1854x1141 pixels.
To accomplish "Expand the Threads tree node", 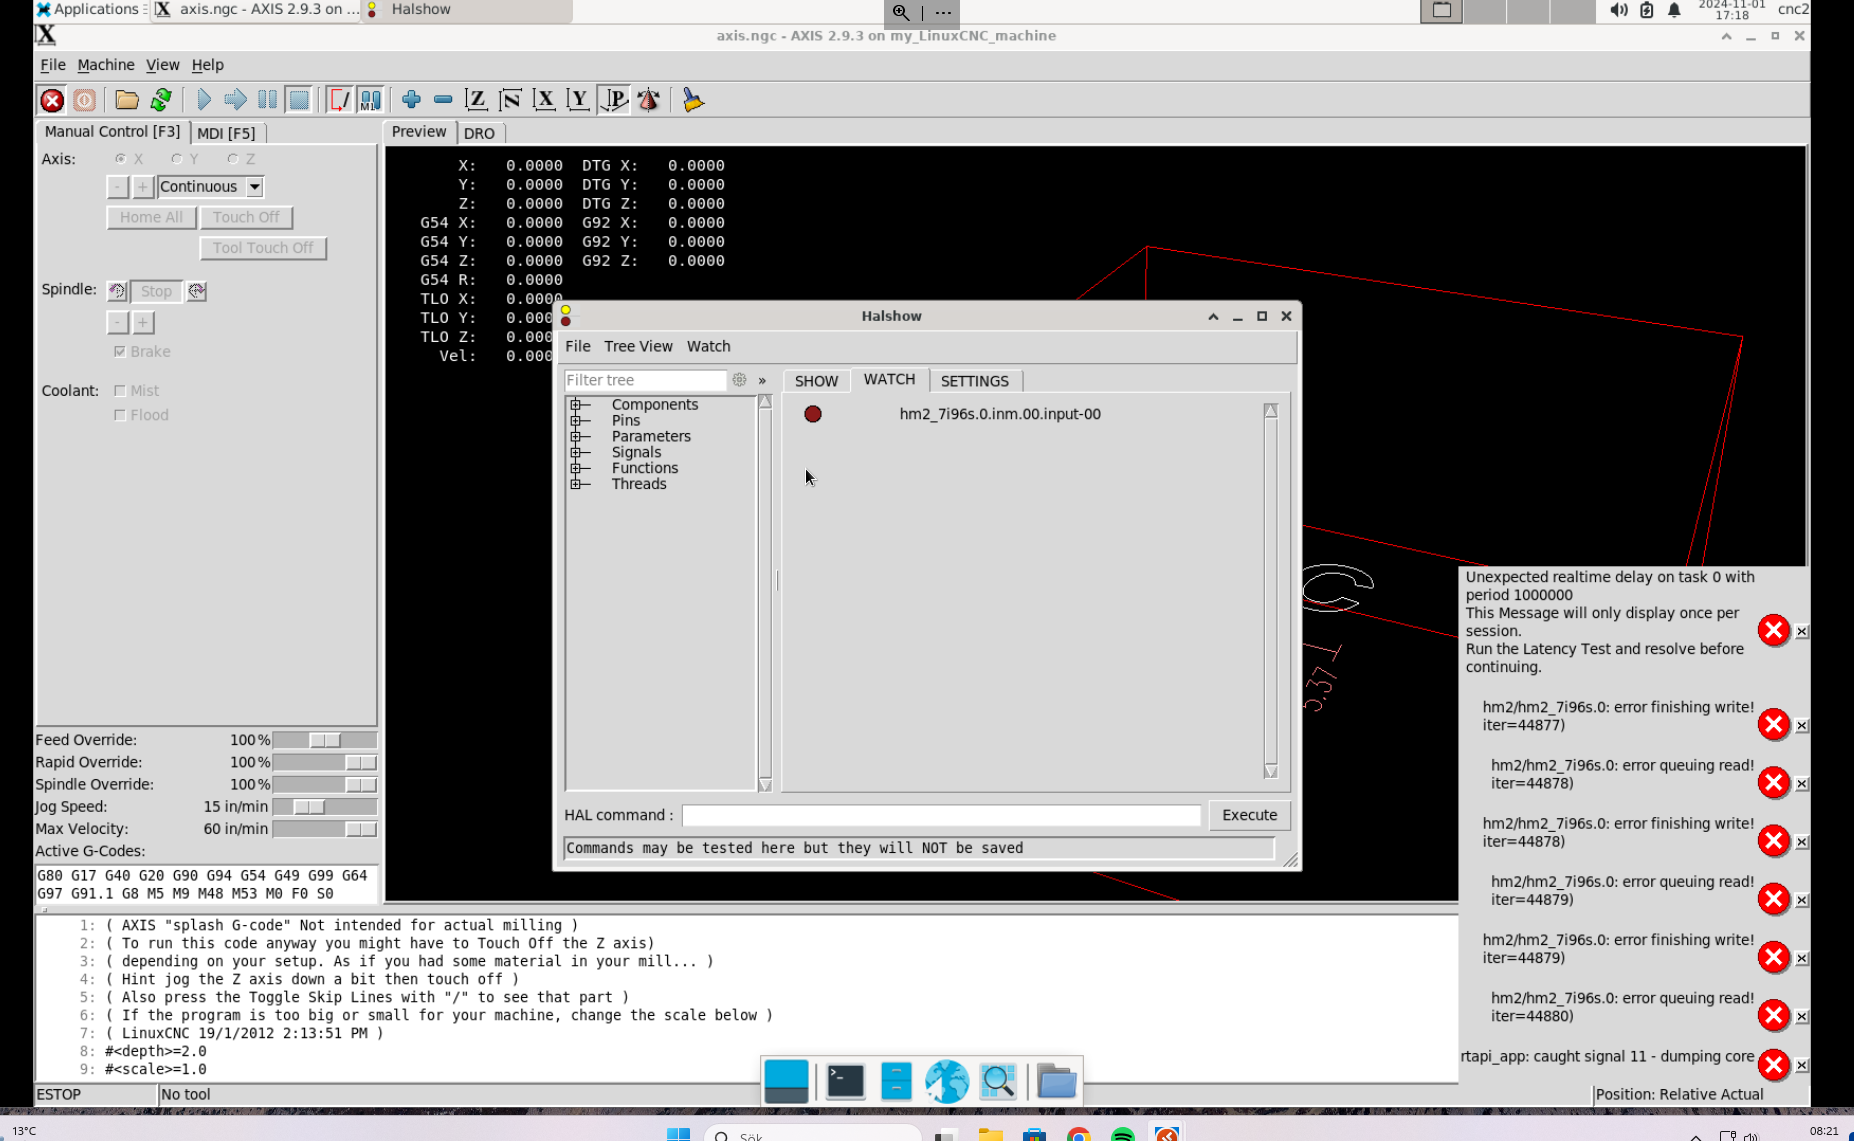I will [x=576, y=484].
